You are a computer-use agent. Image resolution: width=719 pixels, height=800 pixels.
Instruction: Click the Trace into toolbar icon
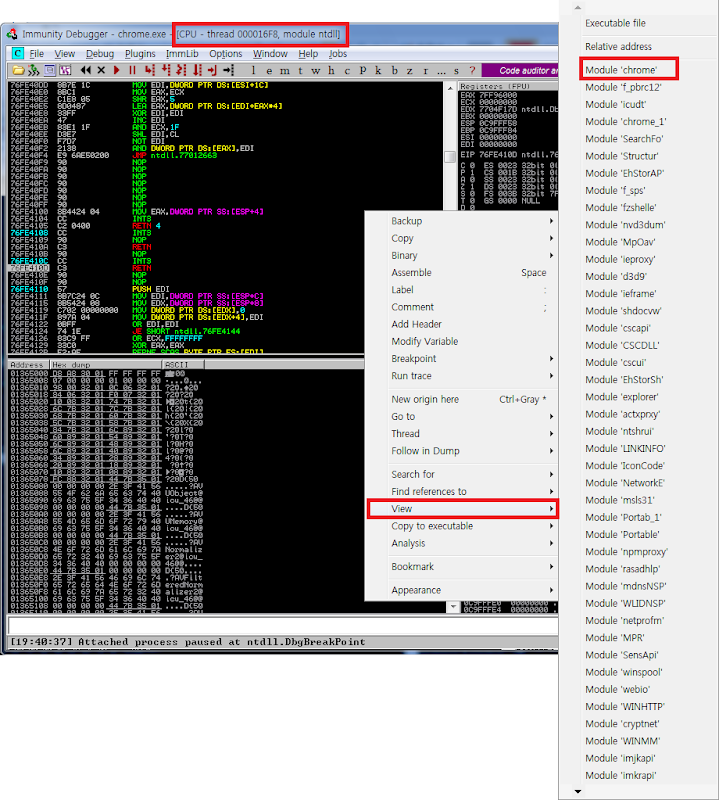[x=181, y=70]
